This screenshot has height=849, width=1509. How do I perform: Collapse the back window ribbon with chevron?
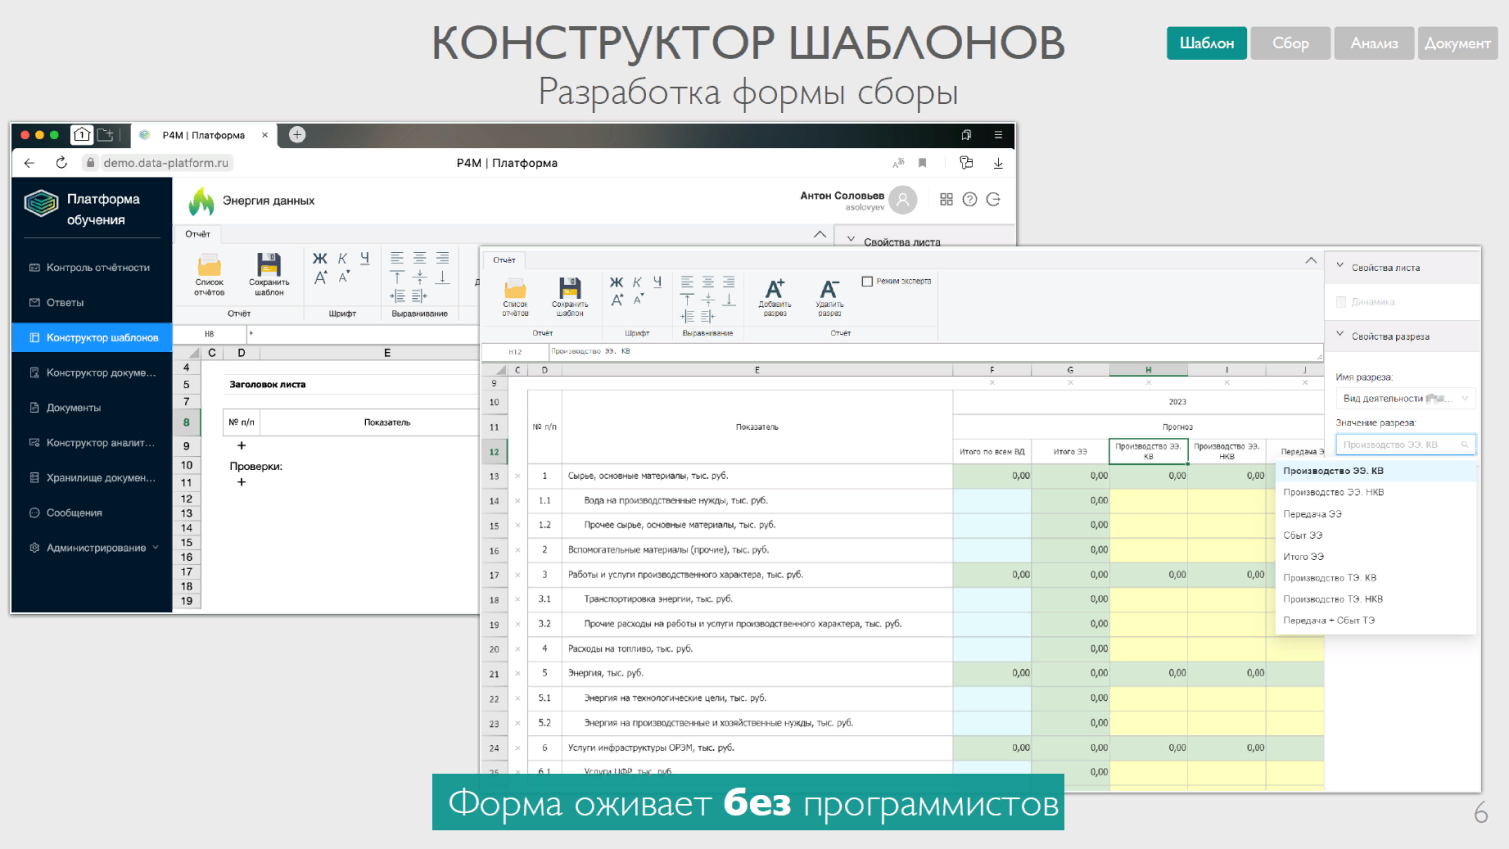[820, 234]
